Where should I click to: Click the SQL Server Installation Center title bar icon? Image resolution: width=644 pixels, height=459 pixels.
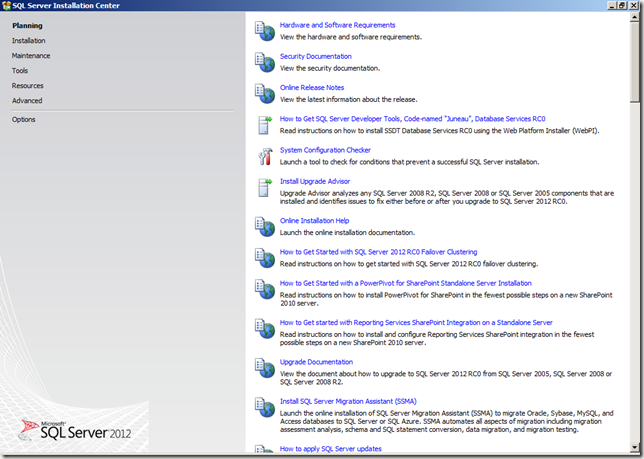coord(6,5)
